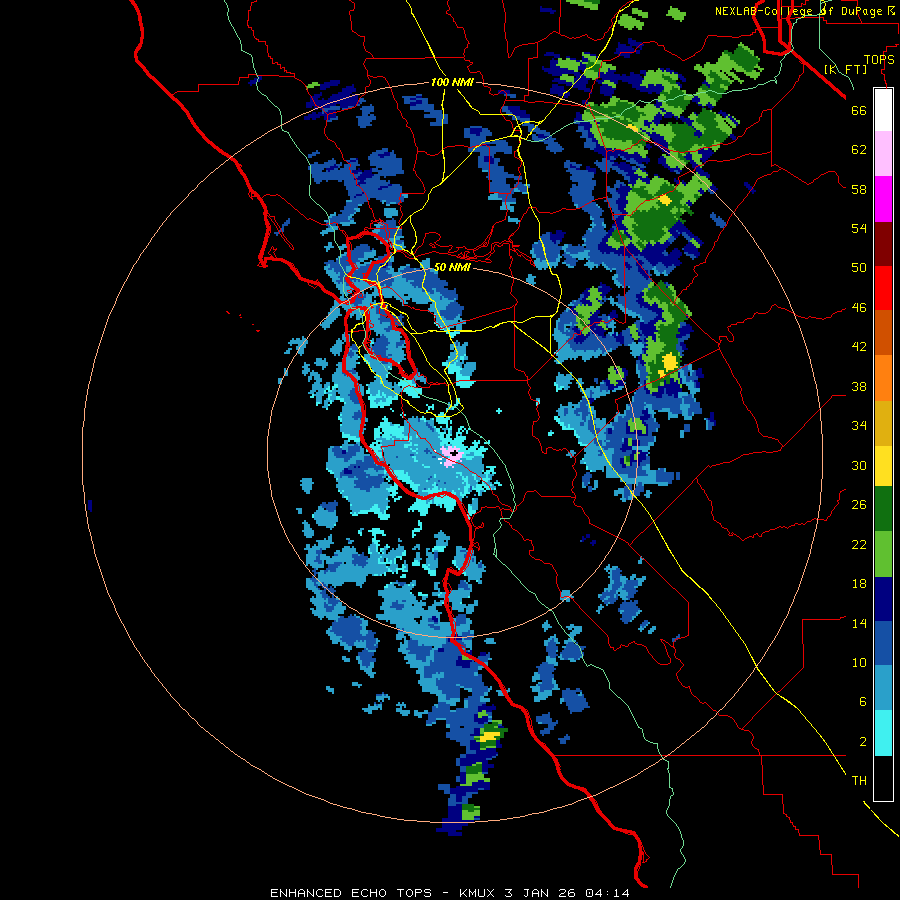This screenshot has height=900, width=900.
Task: Click the '34' legend value
Action: (859, 426)
